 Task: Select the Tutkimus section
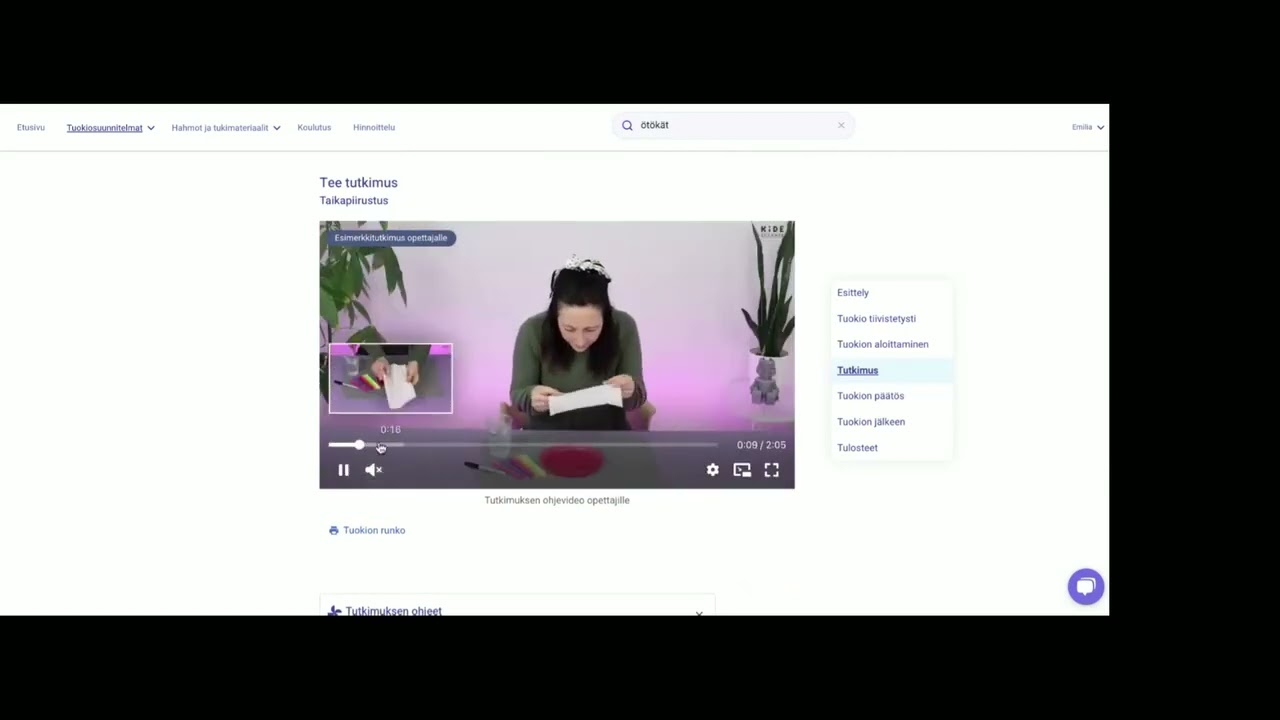click(857, 370)
